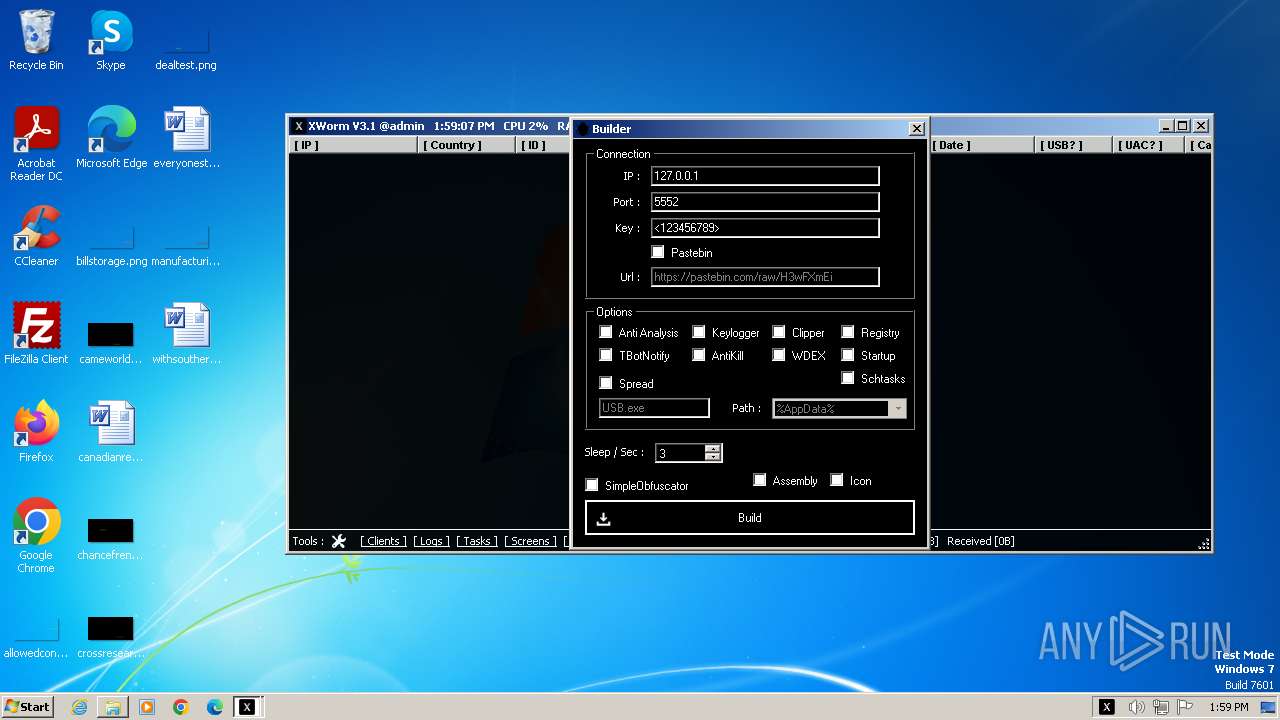Click the Country column header
The height and width of the screenshot is (720, 1280).
[468, 145]
